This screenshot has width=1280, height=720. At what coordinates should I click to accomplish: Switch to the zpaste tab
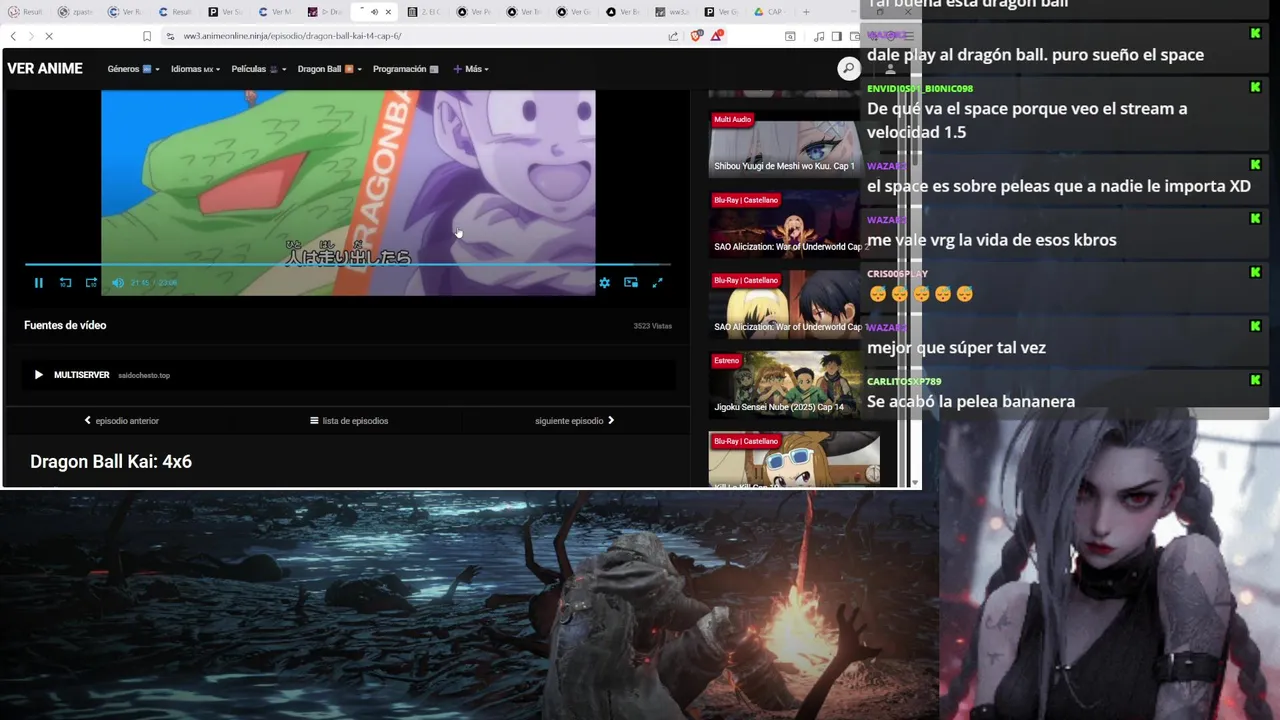(76, 12)
